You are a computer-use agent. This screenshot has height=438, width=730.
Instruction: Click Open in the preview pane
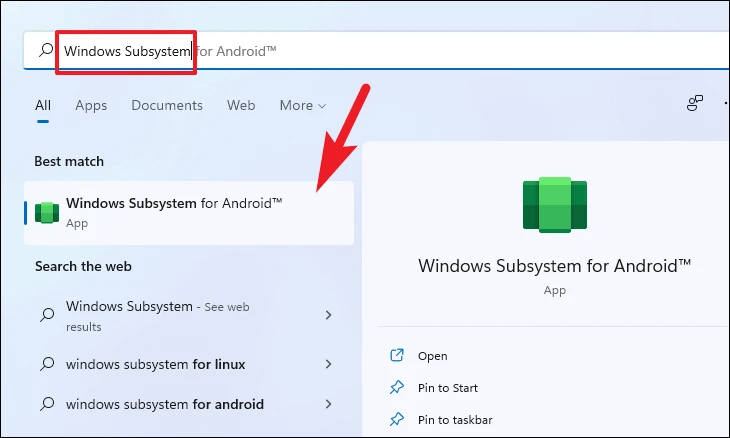tap(433, 356)
